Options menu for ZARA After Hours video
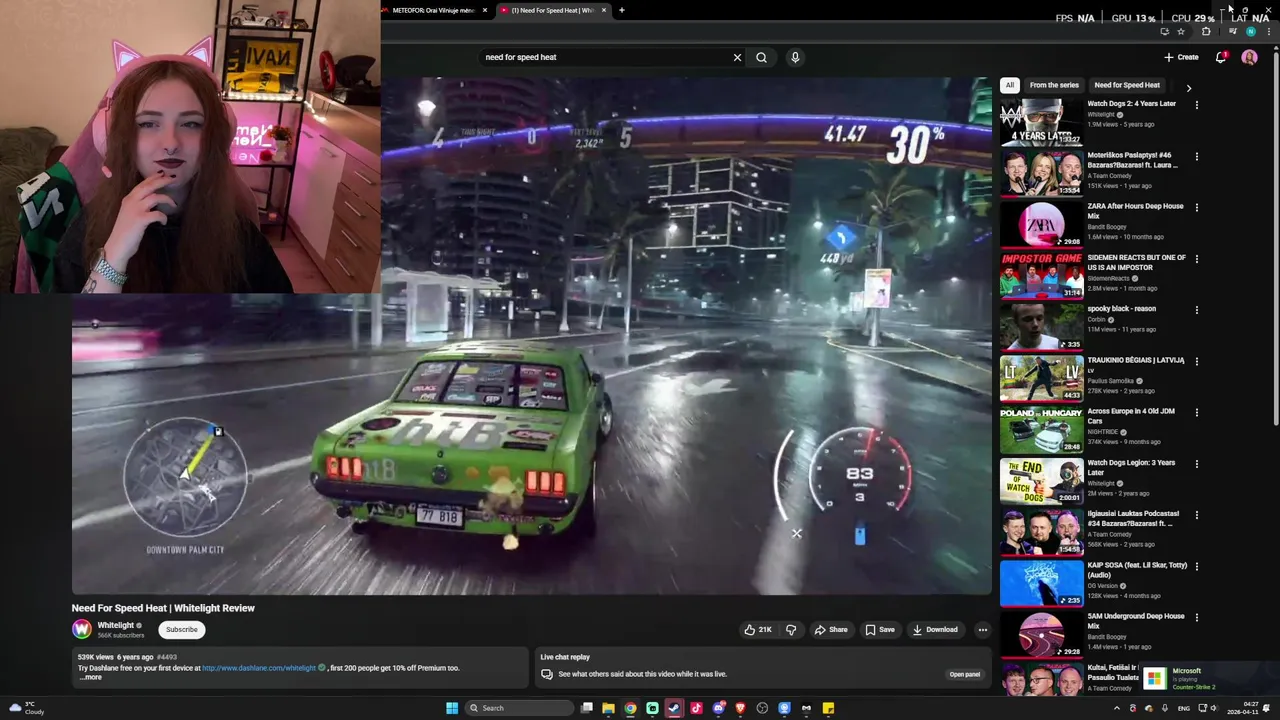Screen dimensions: 1280x720 pos(1196,207)
